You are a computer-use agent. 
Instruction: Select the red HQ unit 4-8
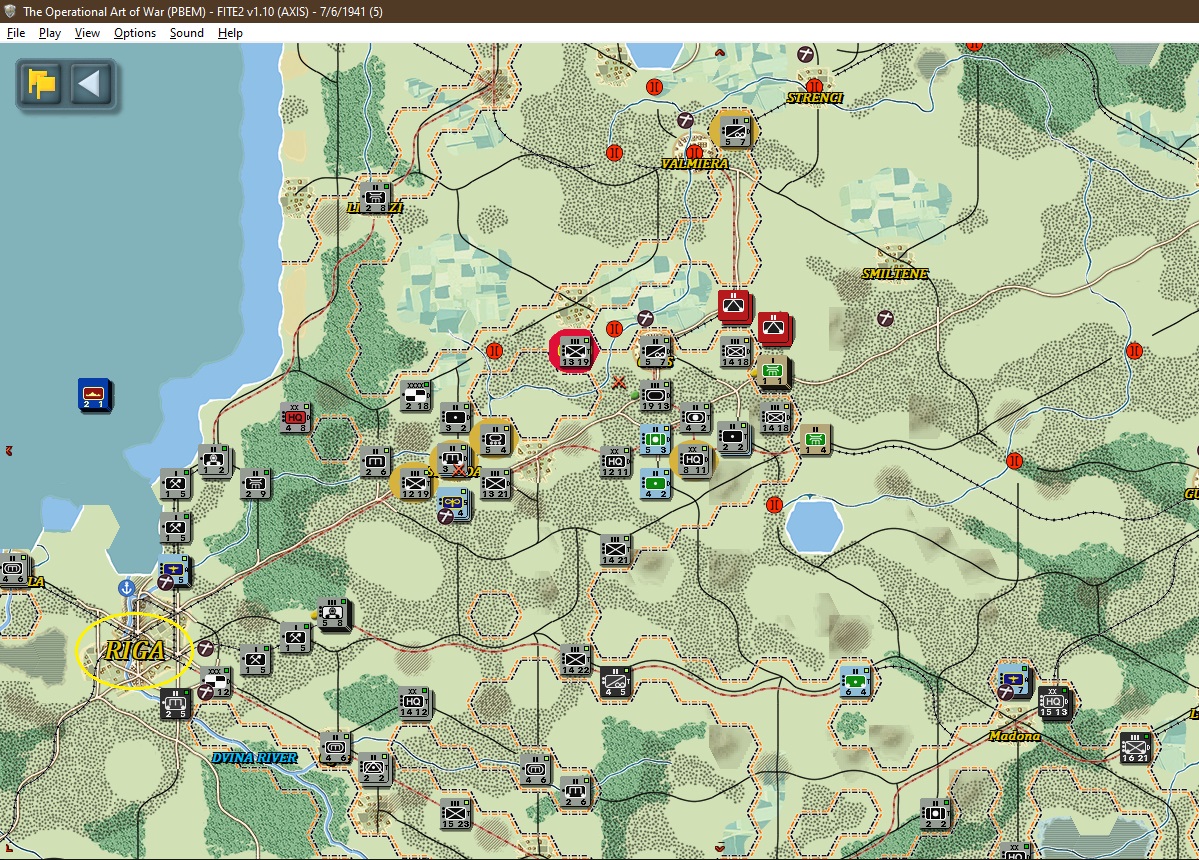294,419
